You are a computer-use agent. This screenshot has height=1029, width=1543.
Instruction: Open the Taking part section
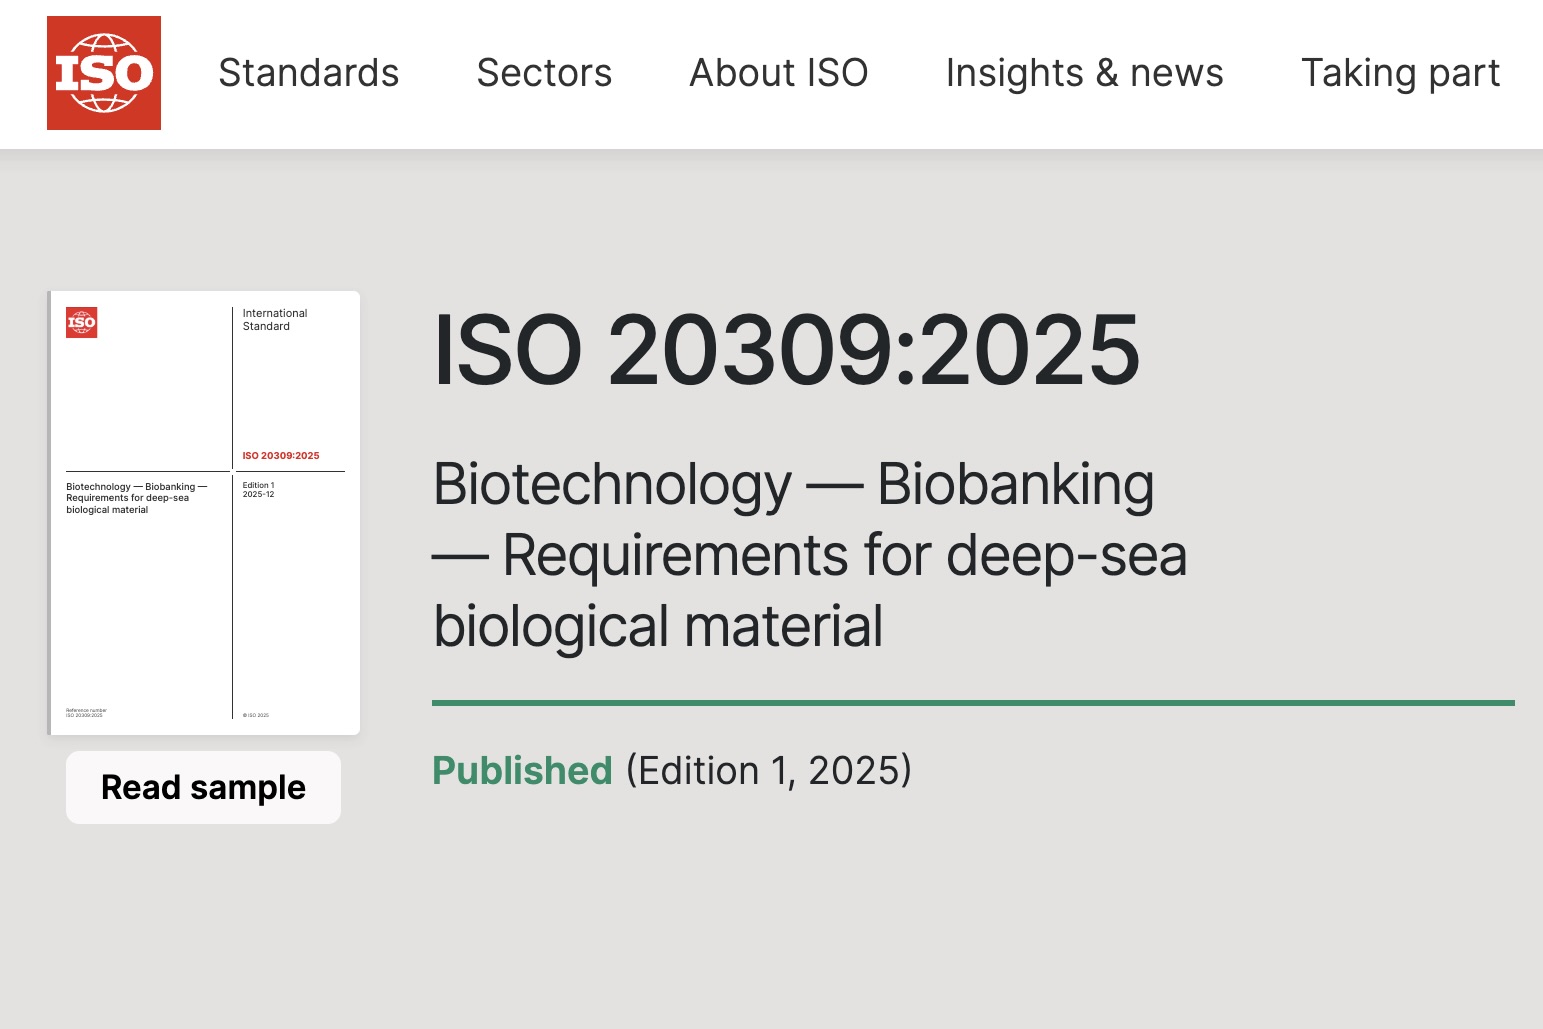click(x=1400, y=73)
